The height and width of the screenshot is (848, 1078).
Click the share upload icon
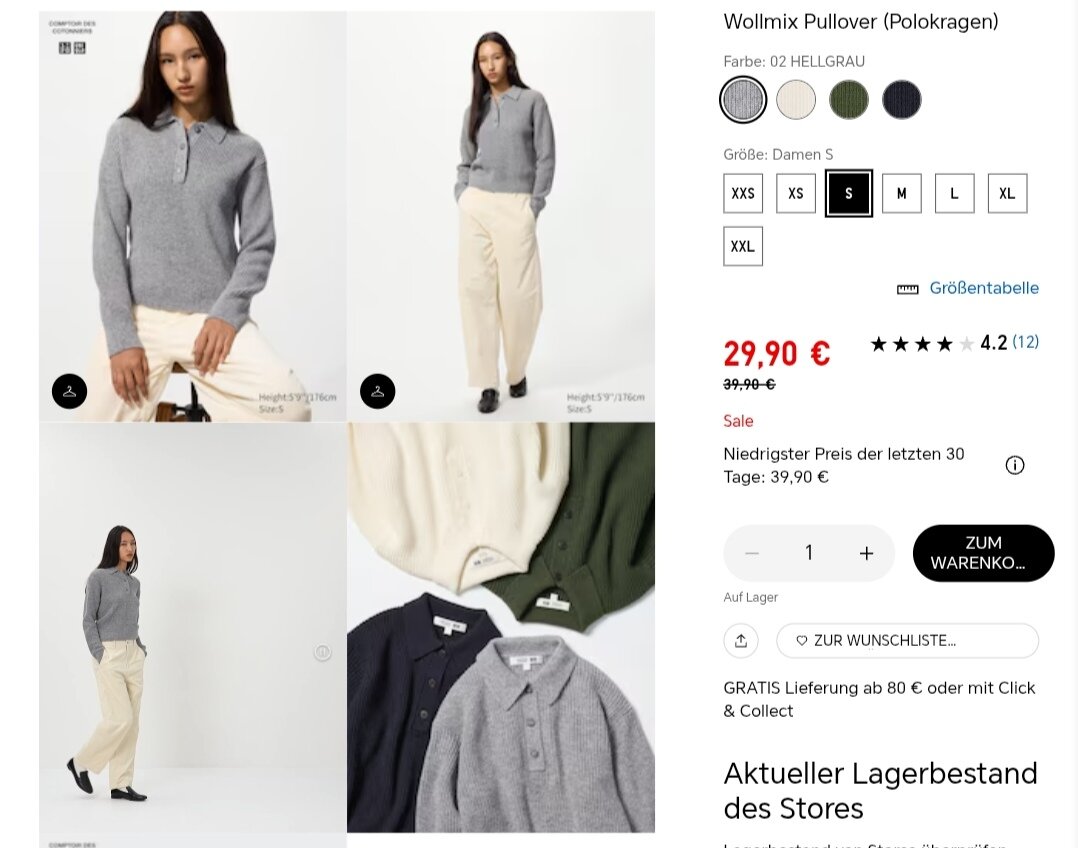741,641
